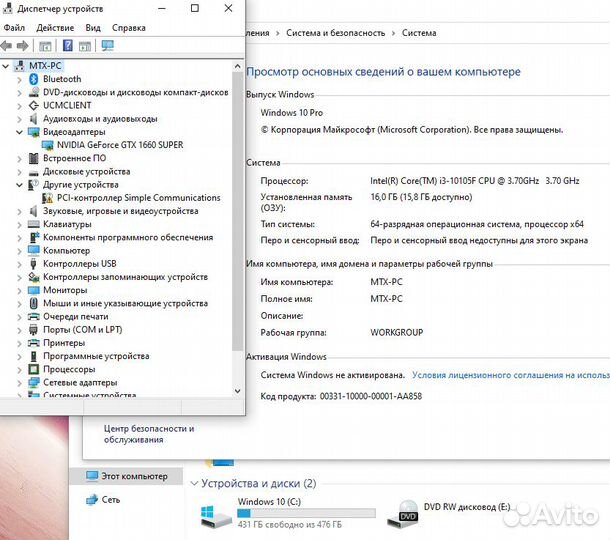Click the Мыши mouse icon
Screen dimensions: 610x540
(34, 303)
